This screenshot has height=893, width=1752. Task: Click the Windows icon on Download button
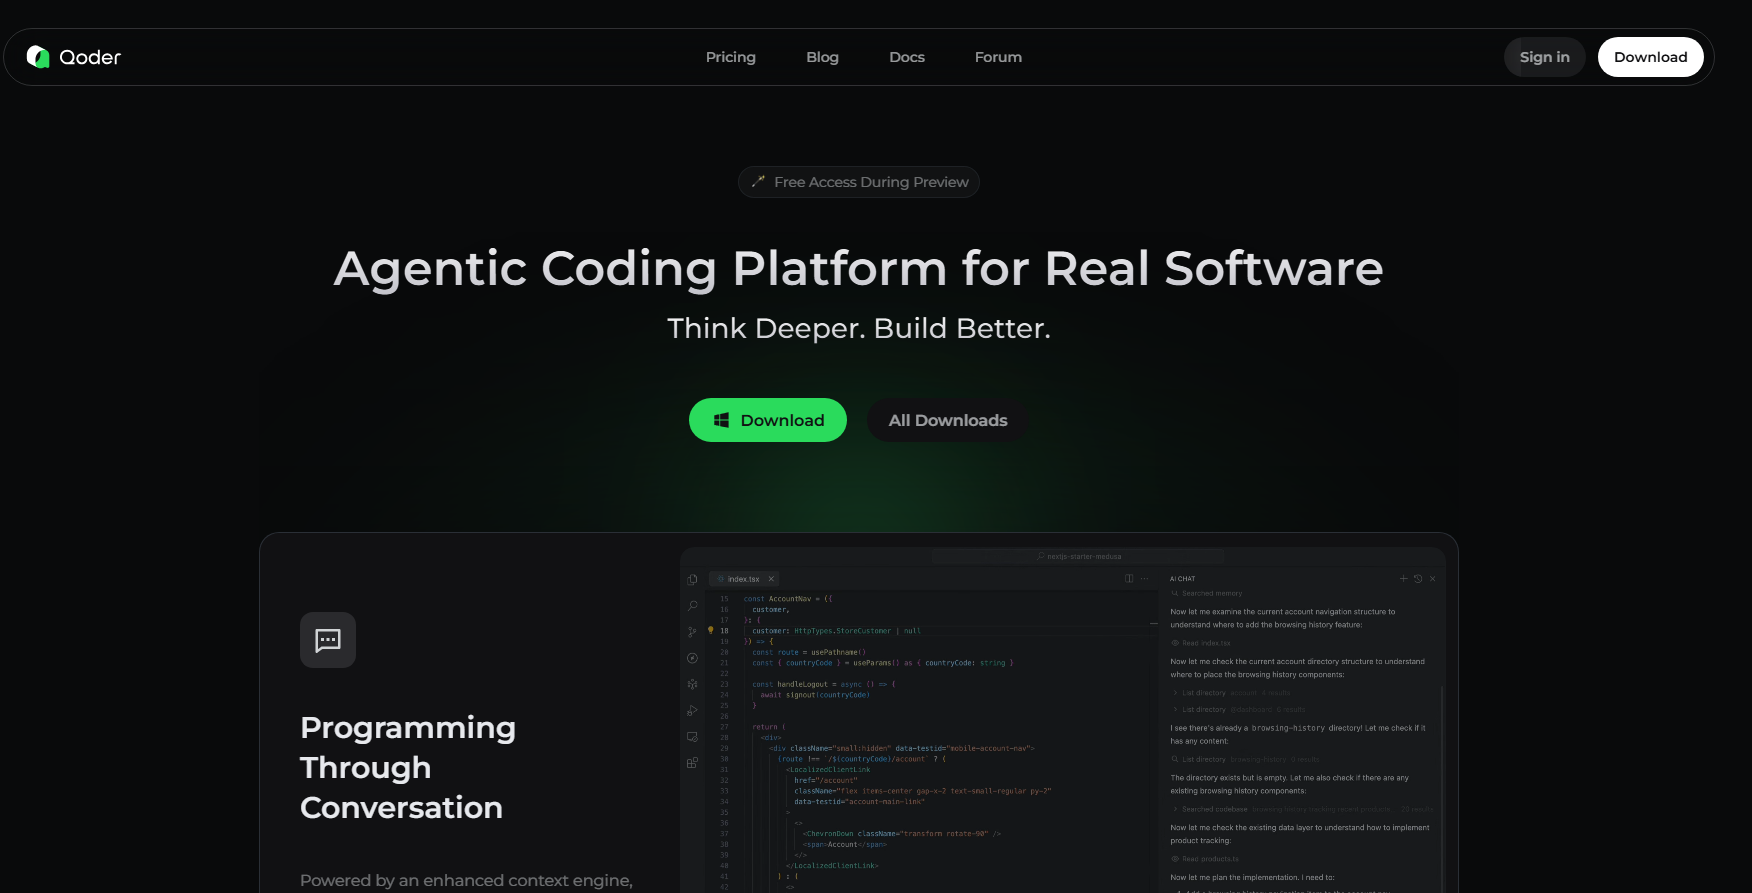click(721, 420)
